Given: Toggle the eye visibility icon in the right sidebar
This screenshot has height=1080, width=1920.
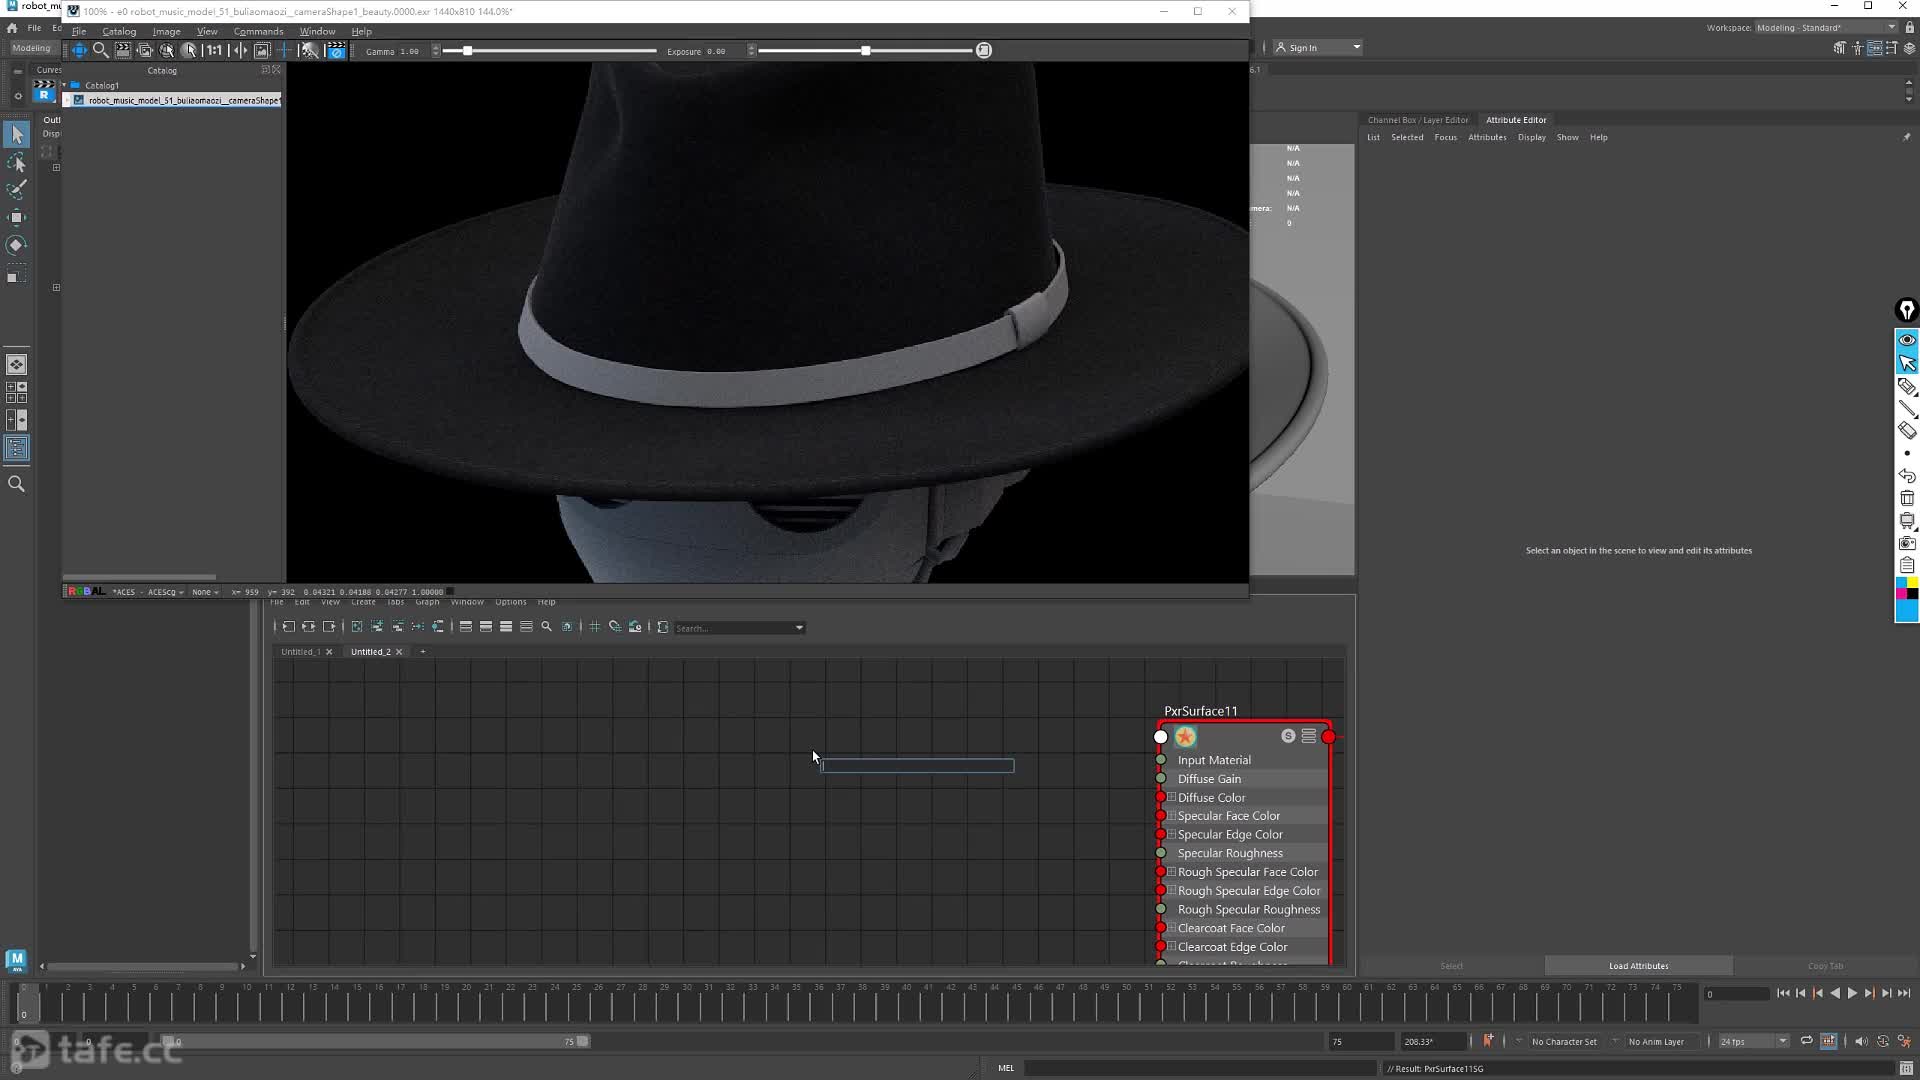Looking at the screenshot, I should tap(1907, 340).
